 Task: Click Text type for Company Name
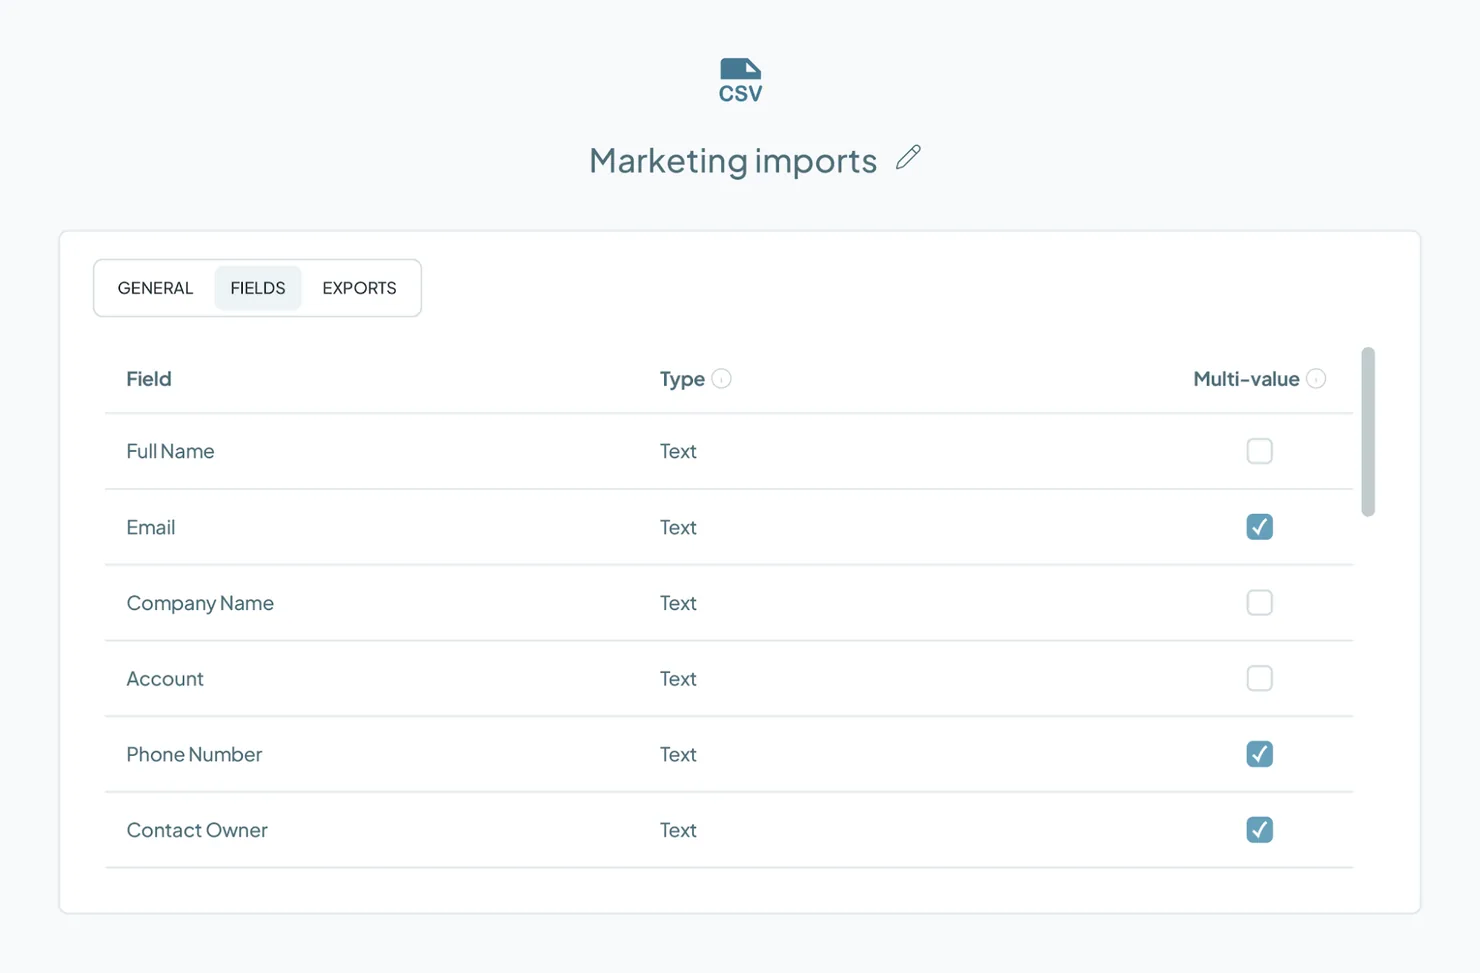(678, 603)
